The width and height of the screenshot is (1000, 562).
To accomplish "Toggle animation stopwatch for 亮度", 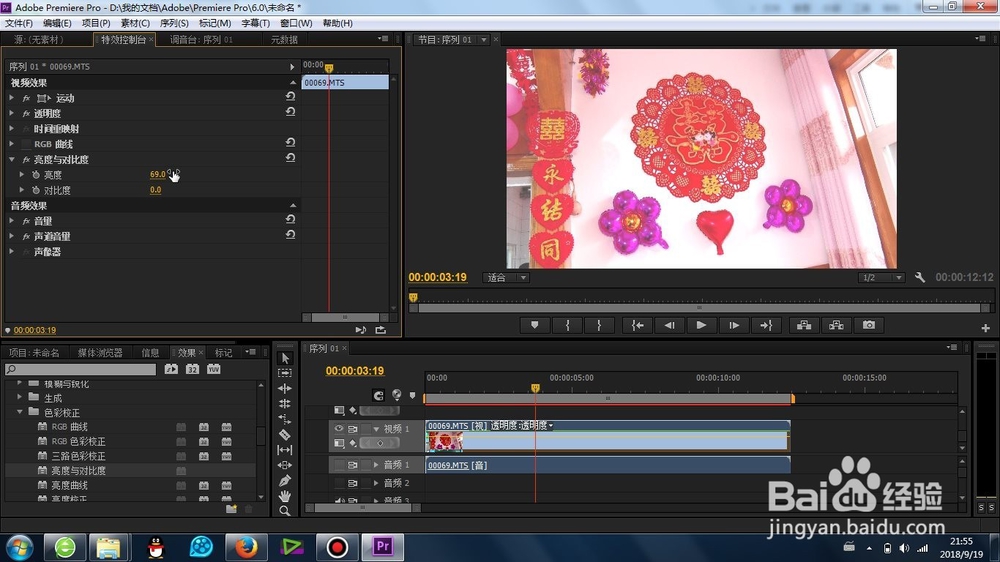I will (x=36, y=175).
